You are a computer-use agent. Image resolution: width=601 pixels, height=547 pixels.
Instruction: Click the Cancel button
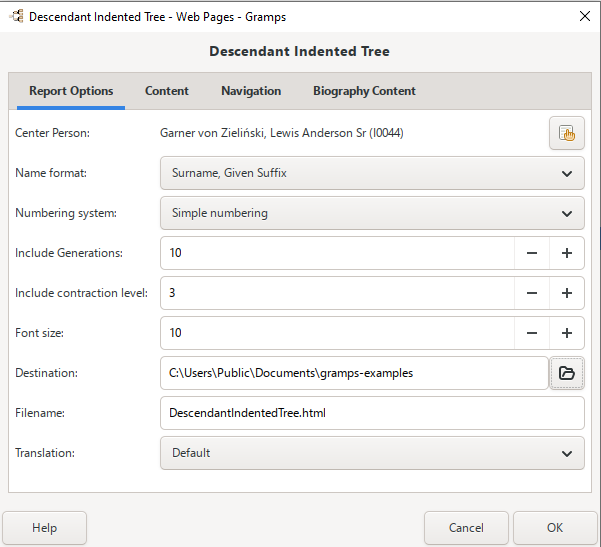(x=466, y=528)
